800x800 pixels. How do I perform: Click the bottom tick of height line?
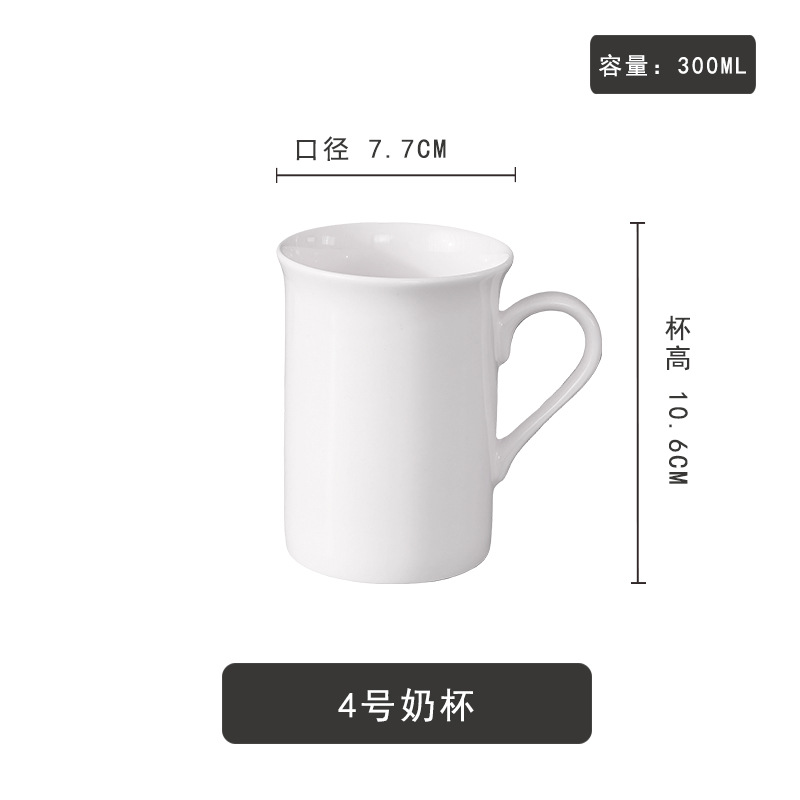pos(638,582)
